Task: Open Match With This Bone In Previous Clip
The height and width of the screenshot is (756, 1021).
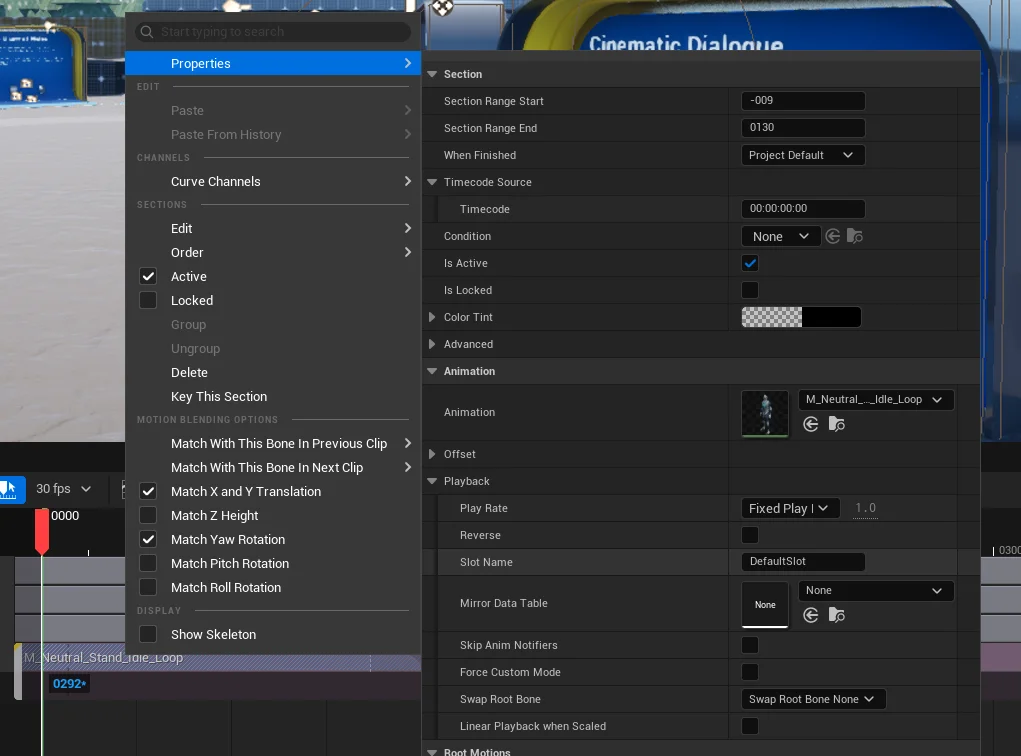Action: (x=273, y=443)
